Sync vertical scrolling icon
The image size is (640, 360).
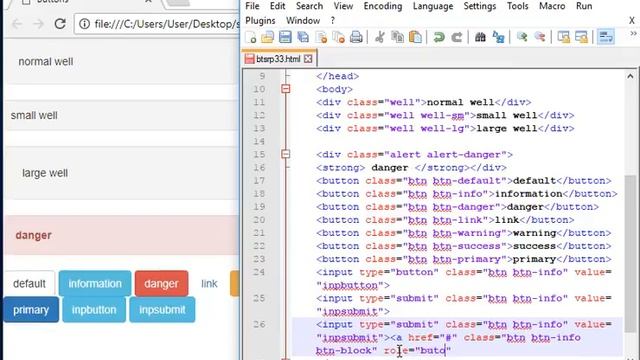564,38
